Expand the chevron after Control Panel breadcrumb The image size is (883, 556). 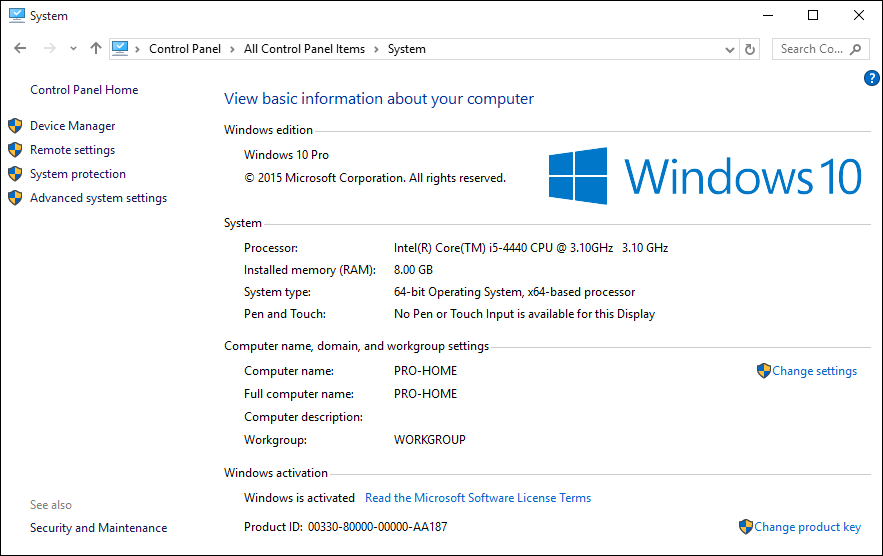232,50
